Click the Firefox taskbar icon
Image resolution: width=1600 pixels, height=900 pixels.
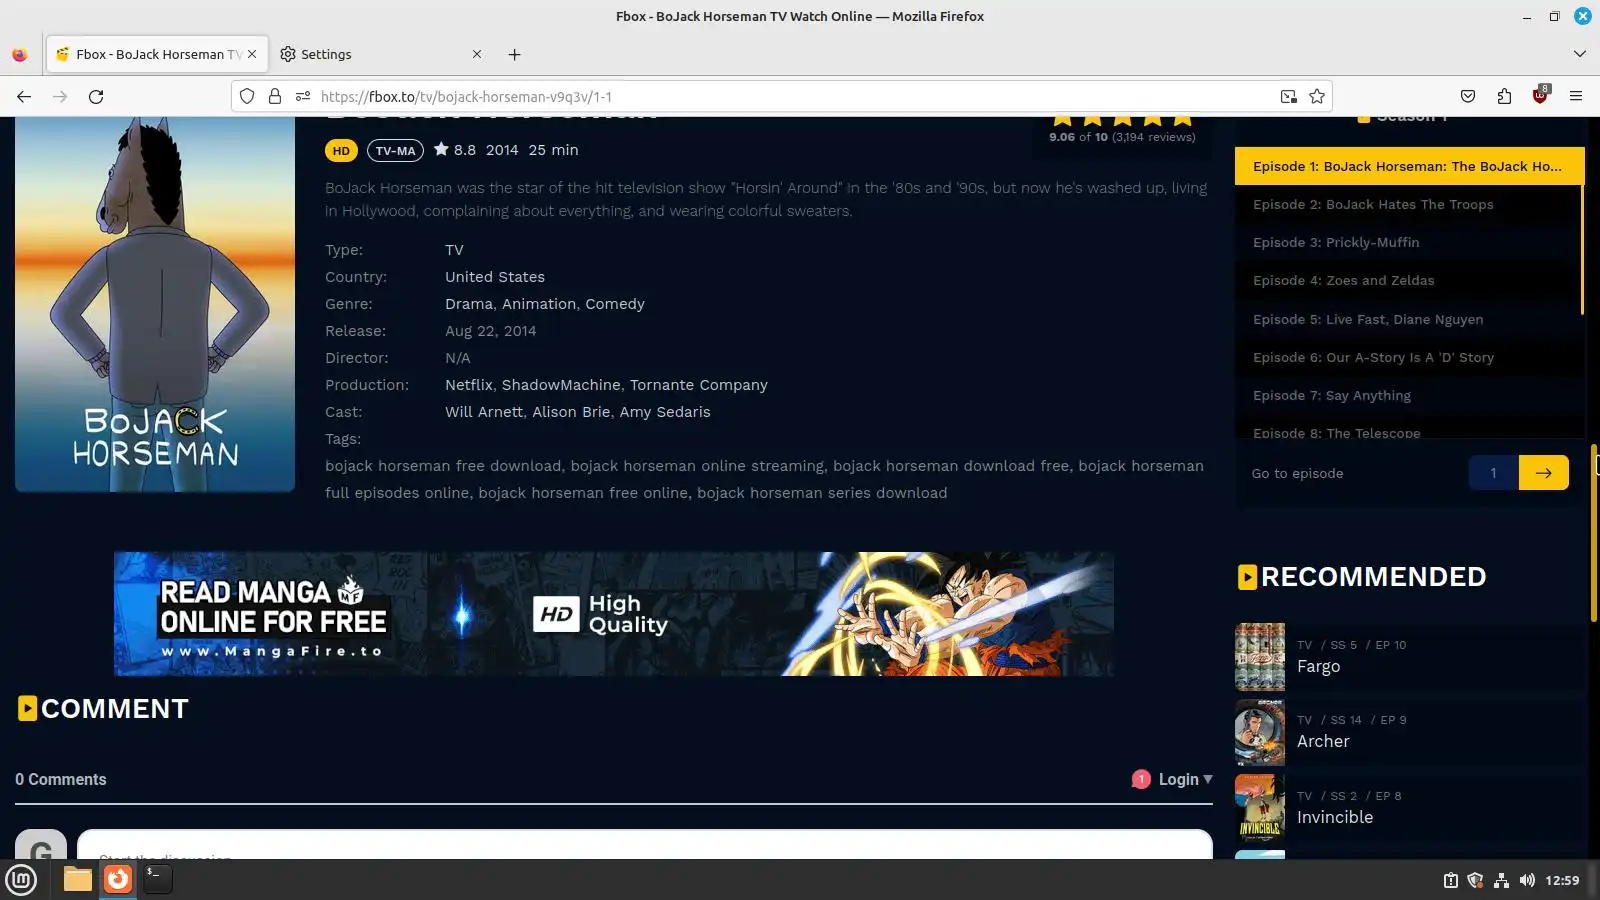(x=118, y=879)
